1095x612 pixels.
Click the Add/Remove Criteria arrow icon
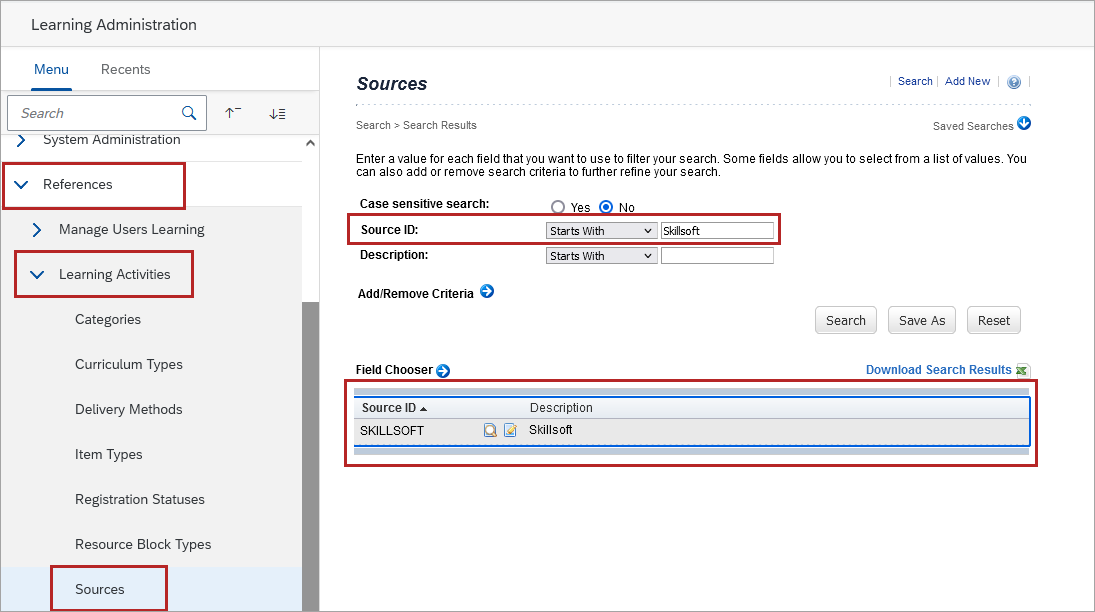(x=487, y=292)
